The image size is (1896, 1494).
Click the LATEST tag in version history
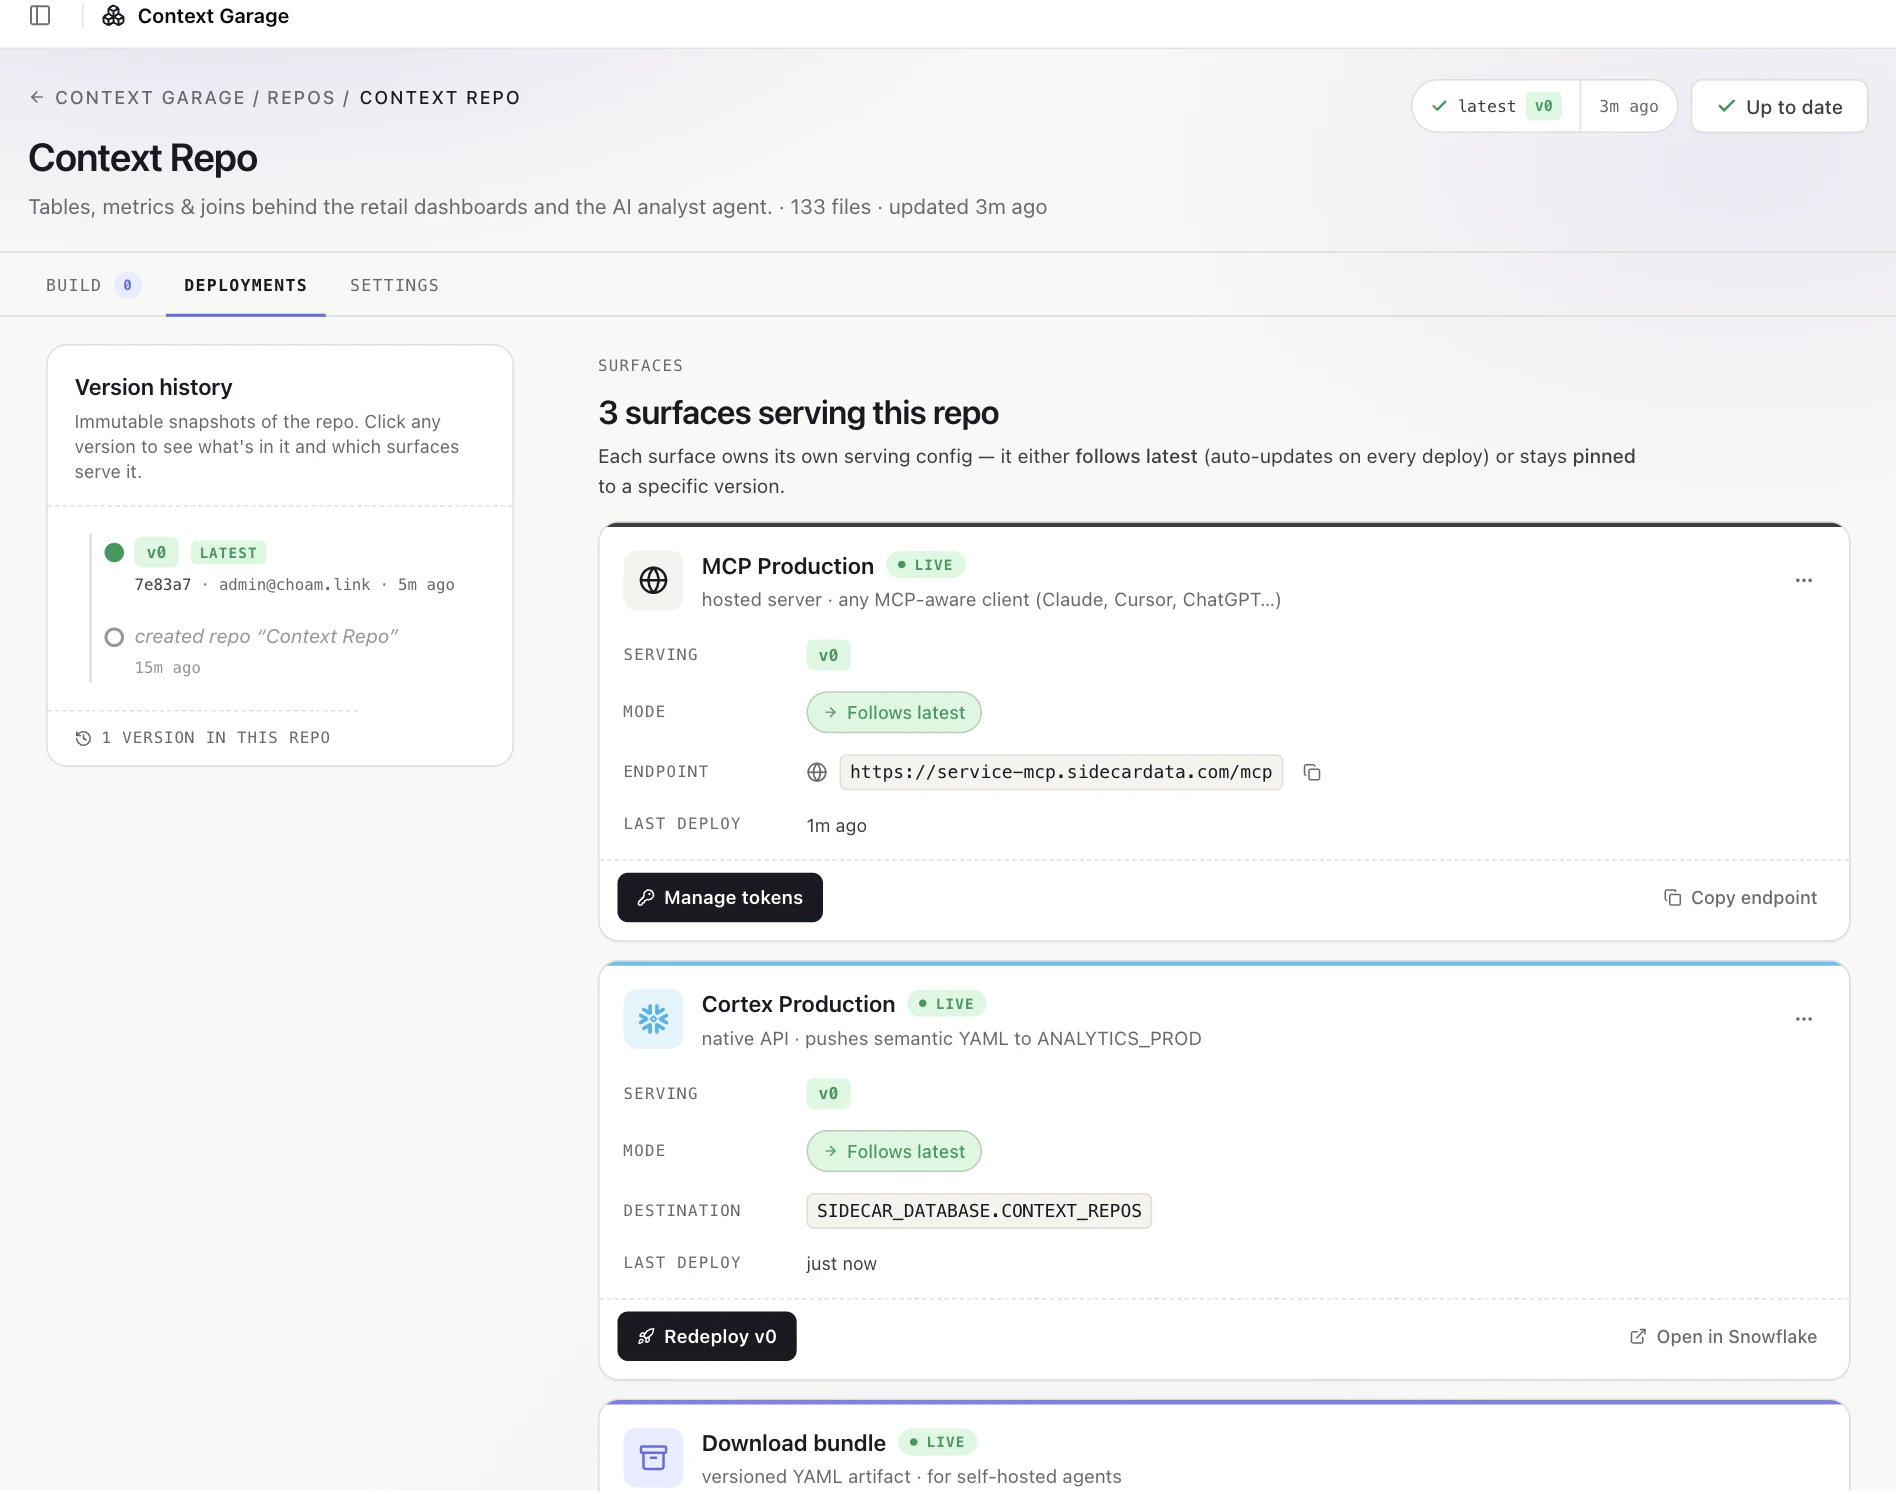pos(228,553)
